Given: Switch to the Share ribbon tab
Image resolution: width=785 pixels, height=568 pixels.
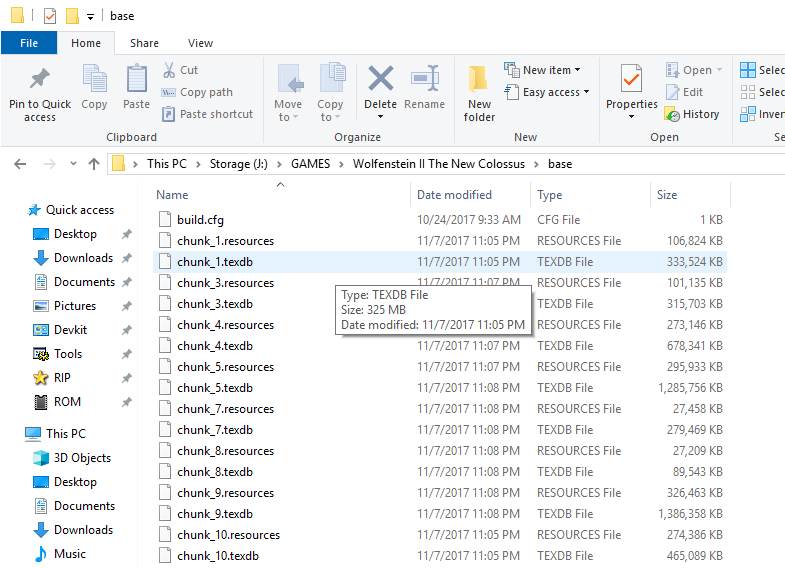Looking at the screenshot, I should click(144, 43).
